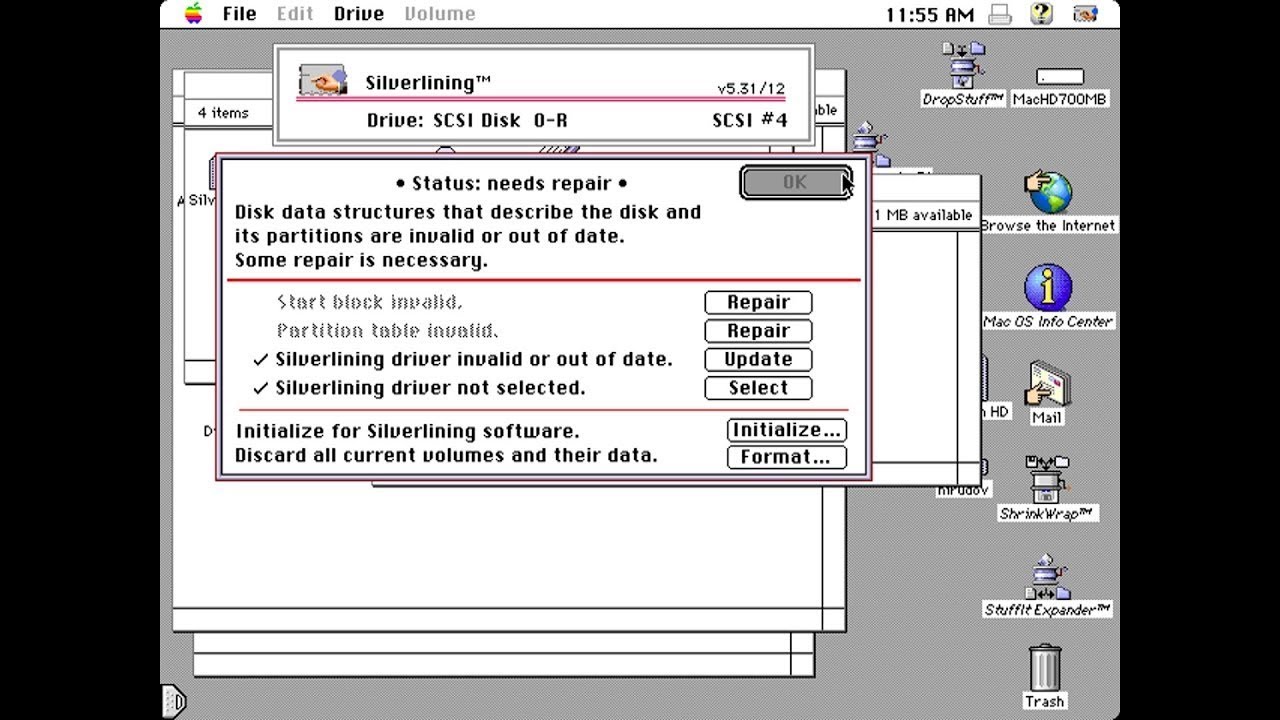Repair the invalid start block
The width and height of the screenshot is (1280, 720).
coord(758,302)
